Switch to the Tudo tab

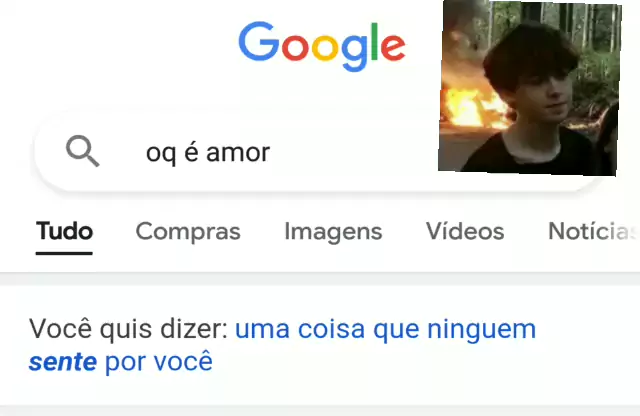coord(64,231)
